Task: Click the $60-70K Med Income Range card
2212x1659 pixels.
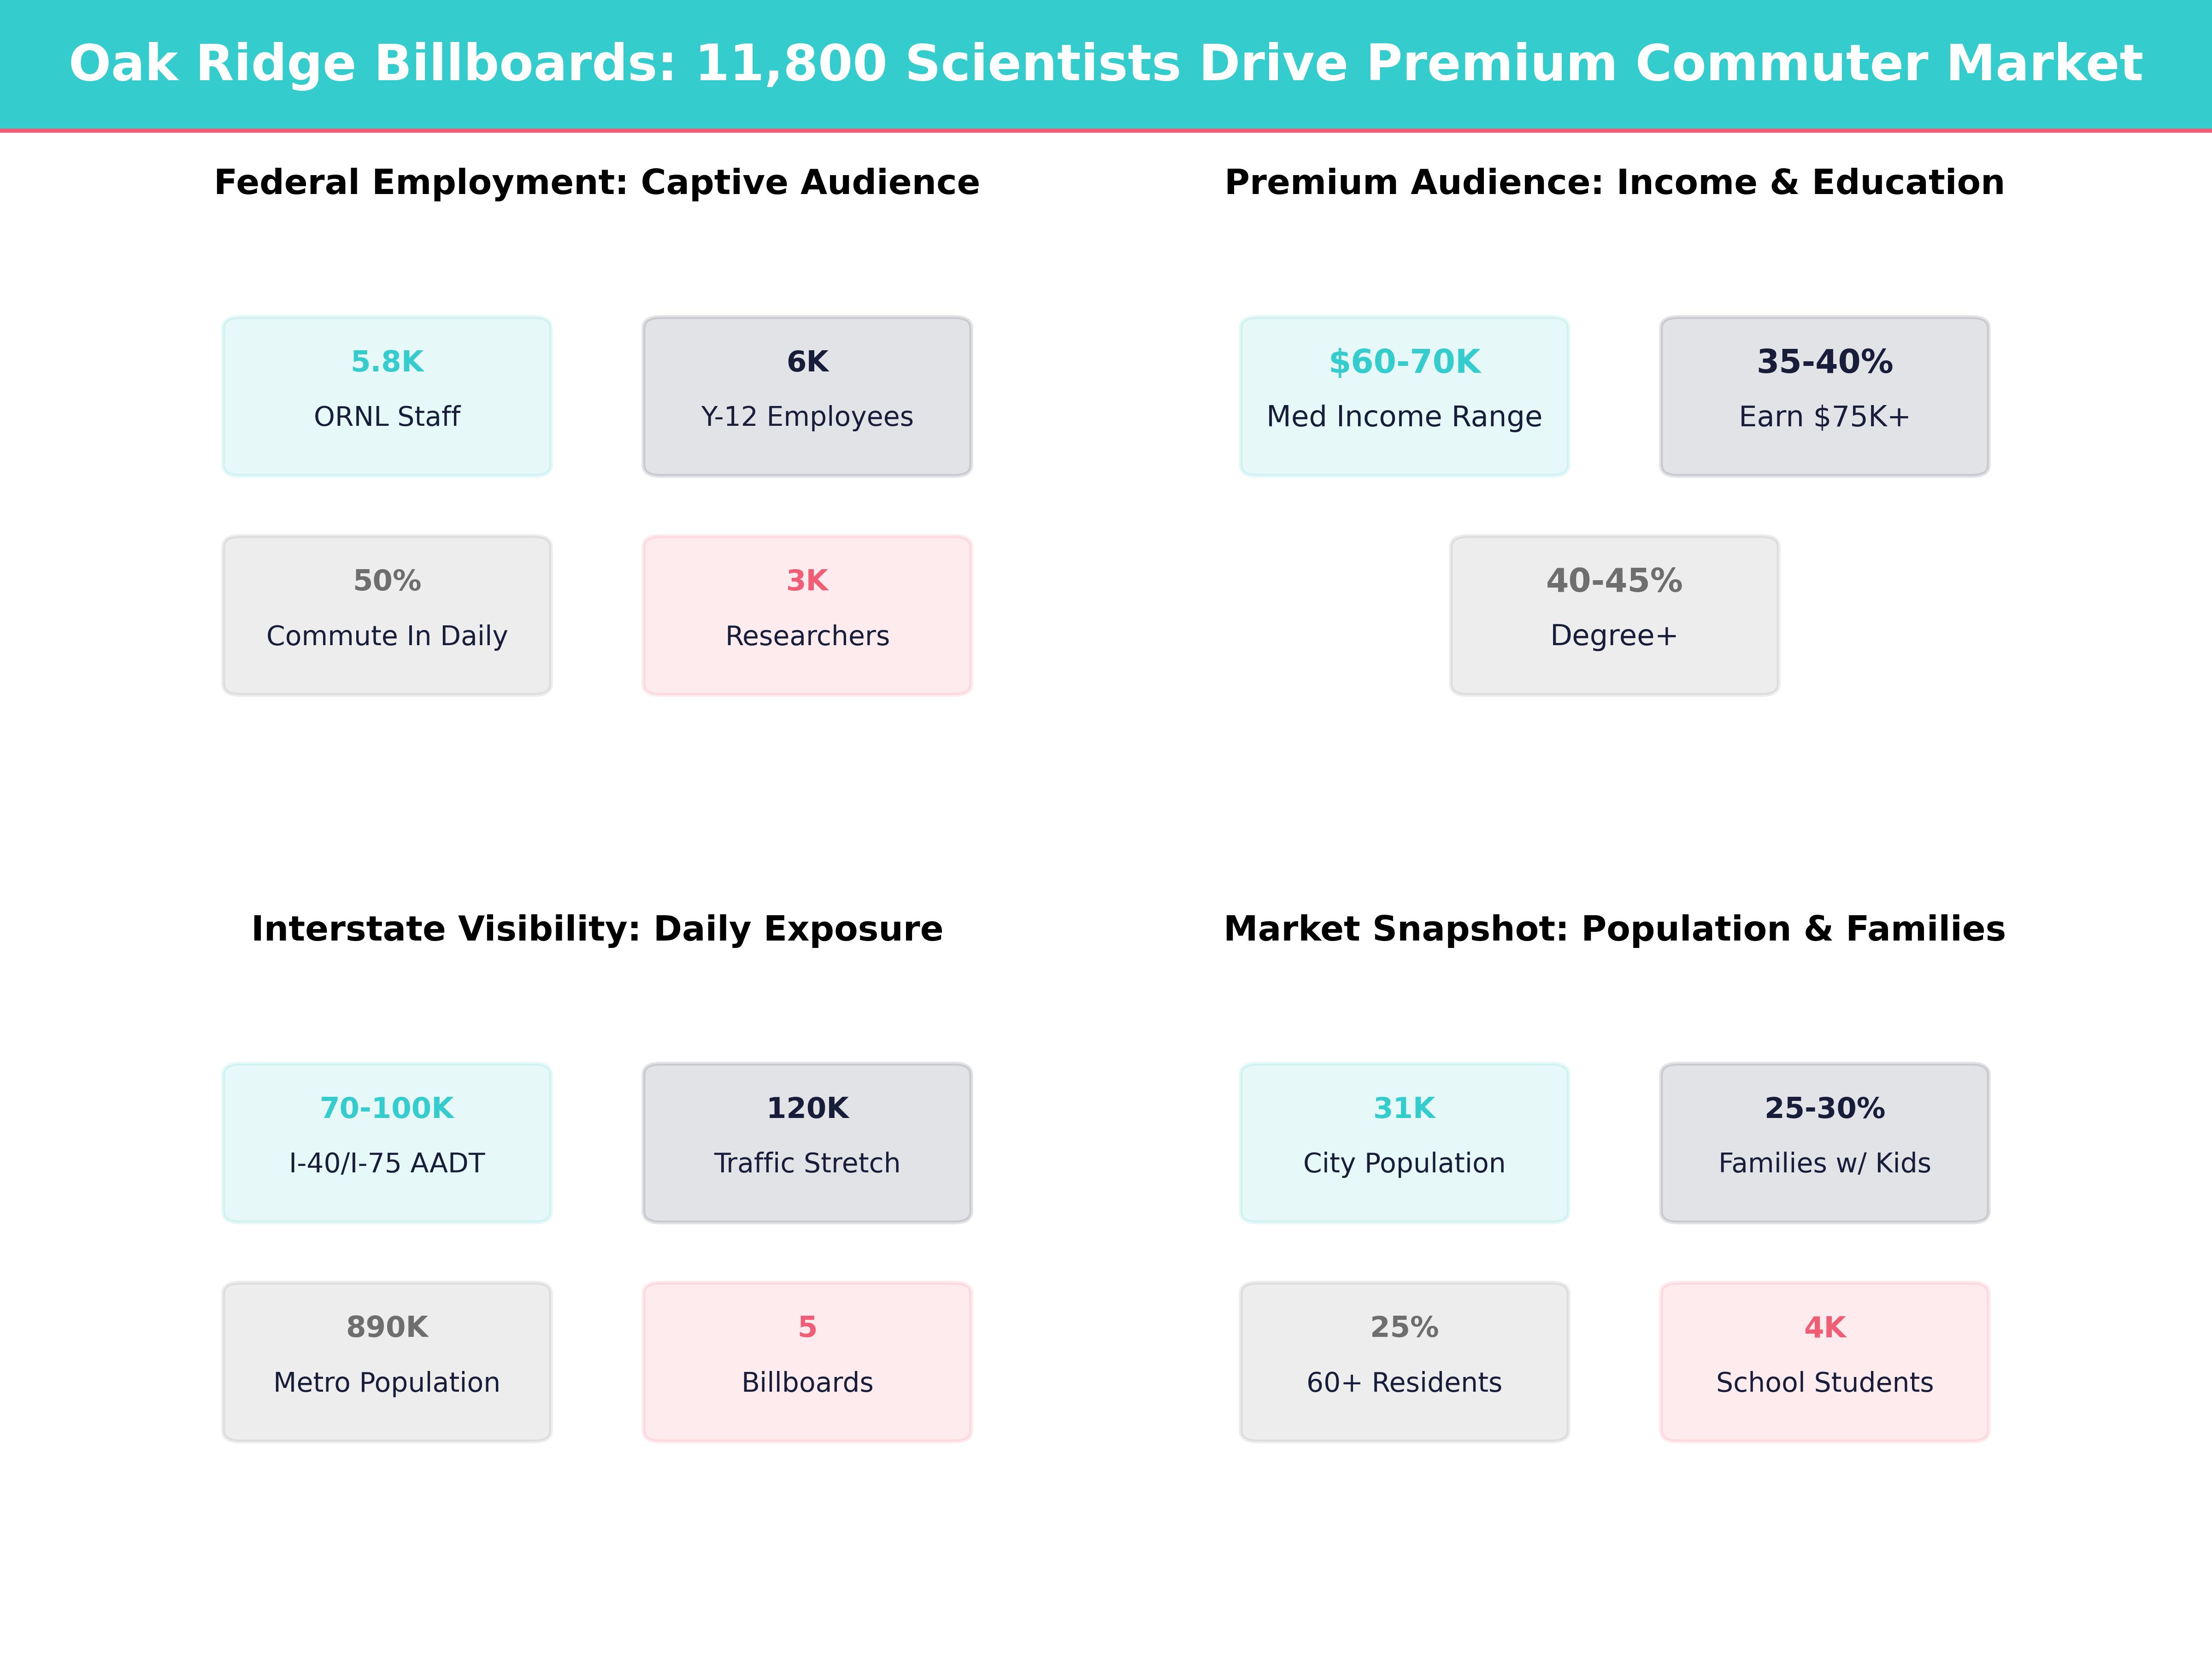Action: [1404, 396]
